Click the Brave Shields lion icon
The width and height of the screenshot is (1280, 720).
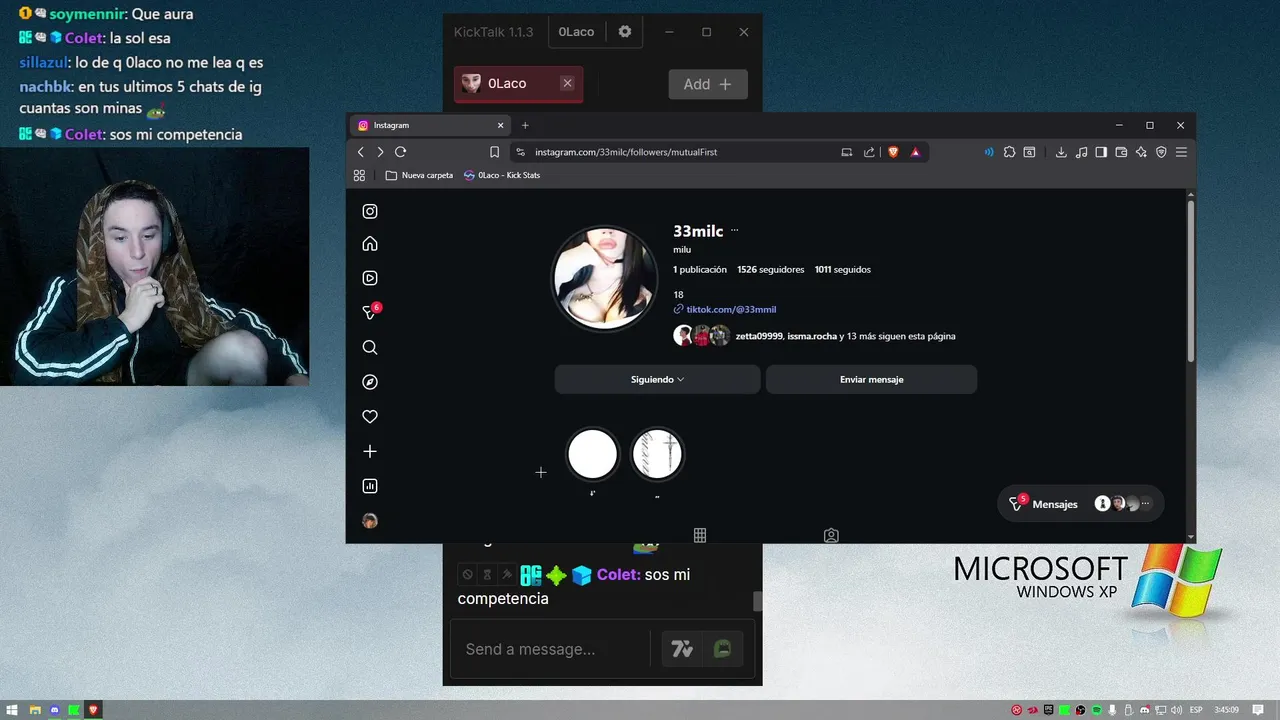893,152
